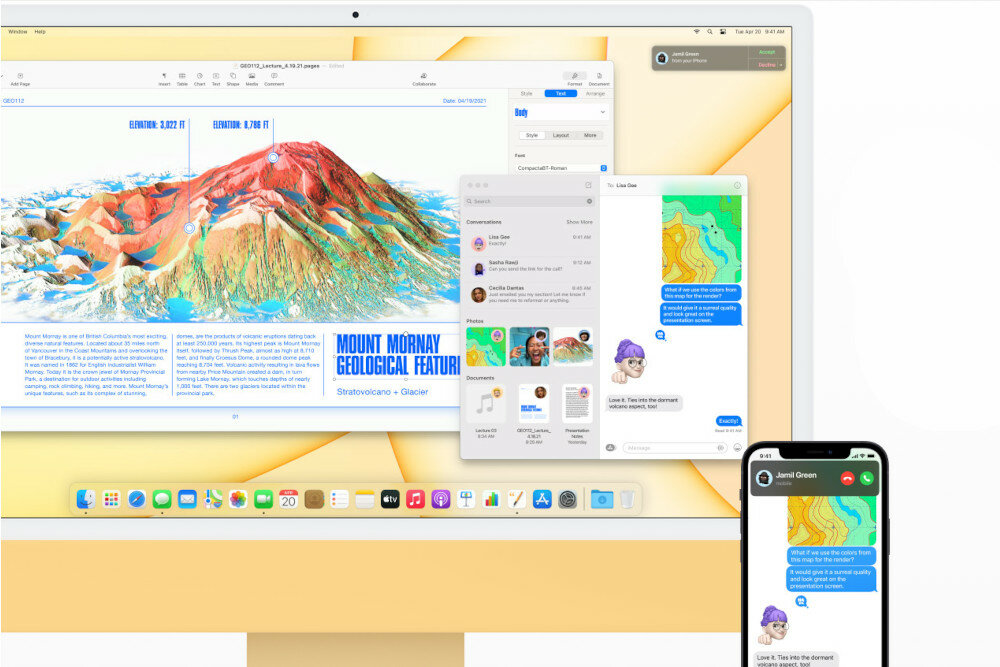Open the Media browser in Pages

(x=252, y=77)
